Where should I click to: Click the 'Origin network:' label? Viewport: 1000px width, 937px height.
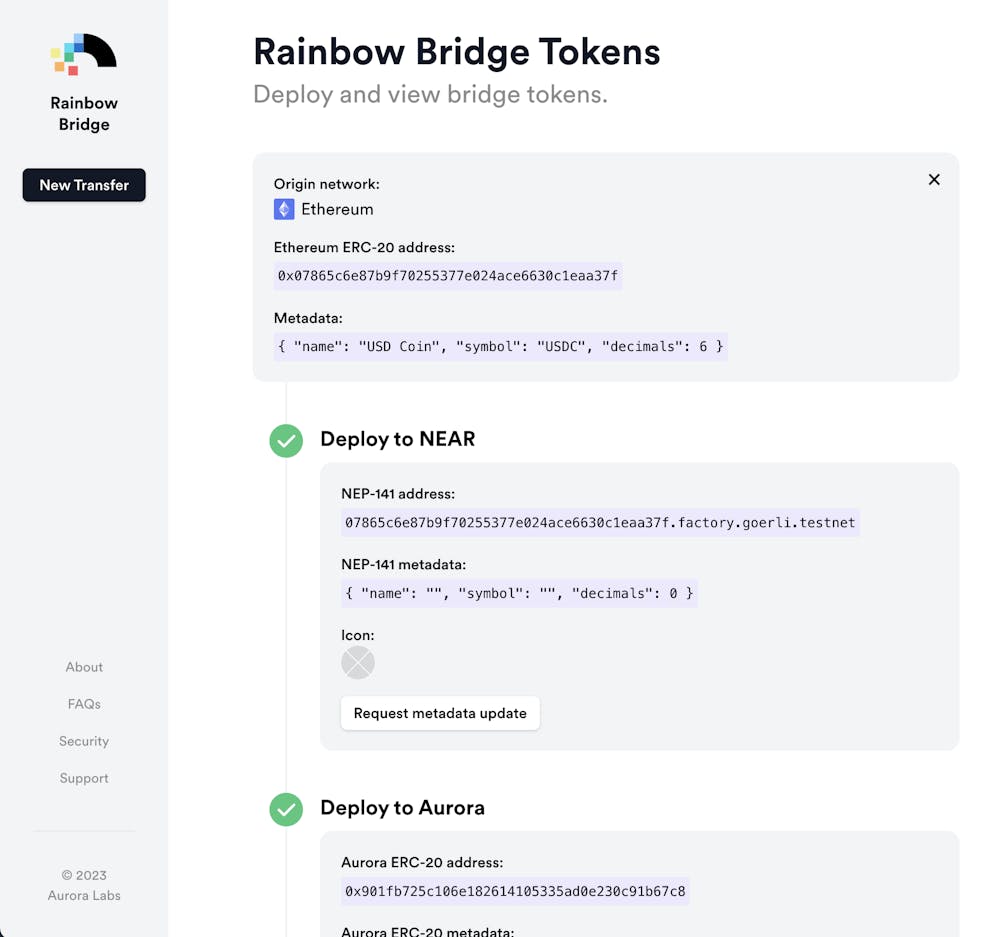pyautogui.click(x=327, y=184)
